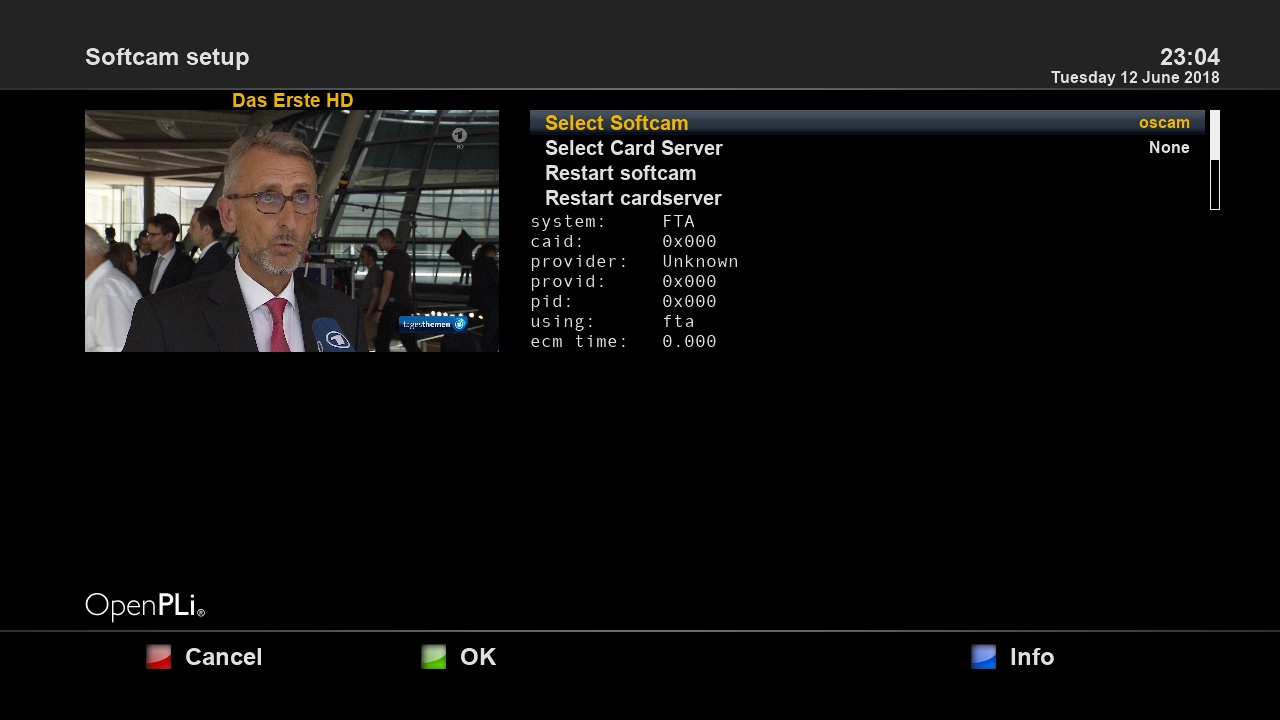Click the 23:04 clock

(x=1190, y=57)
